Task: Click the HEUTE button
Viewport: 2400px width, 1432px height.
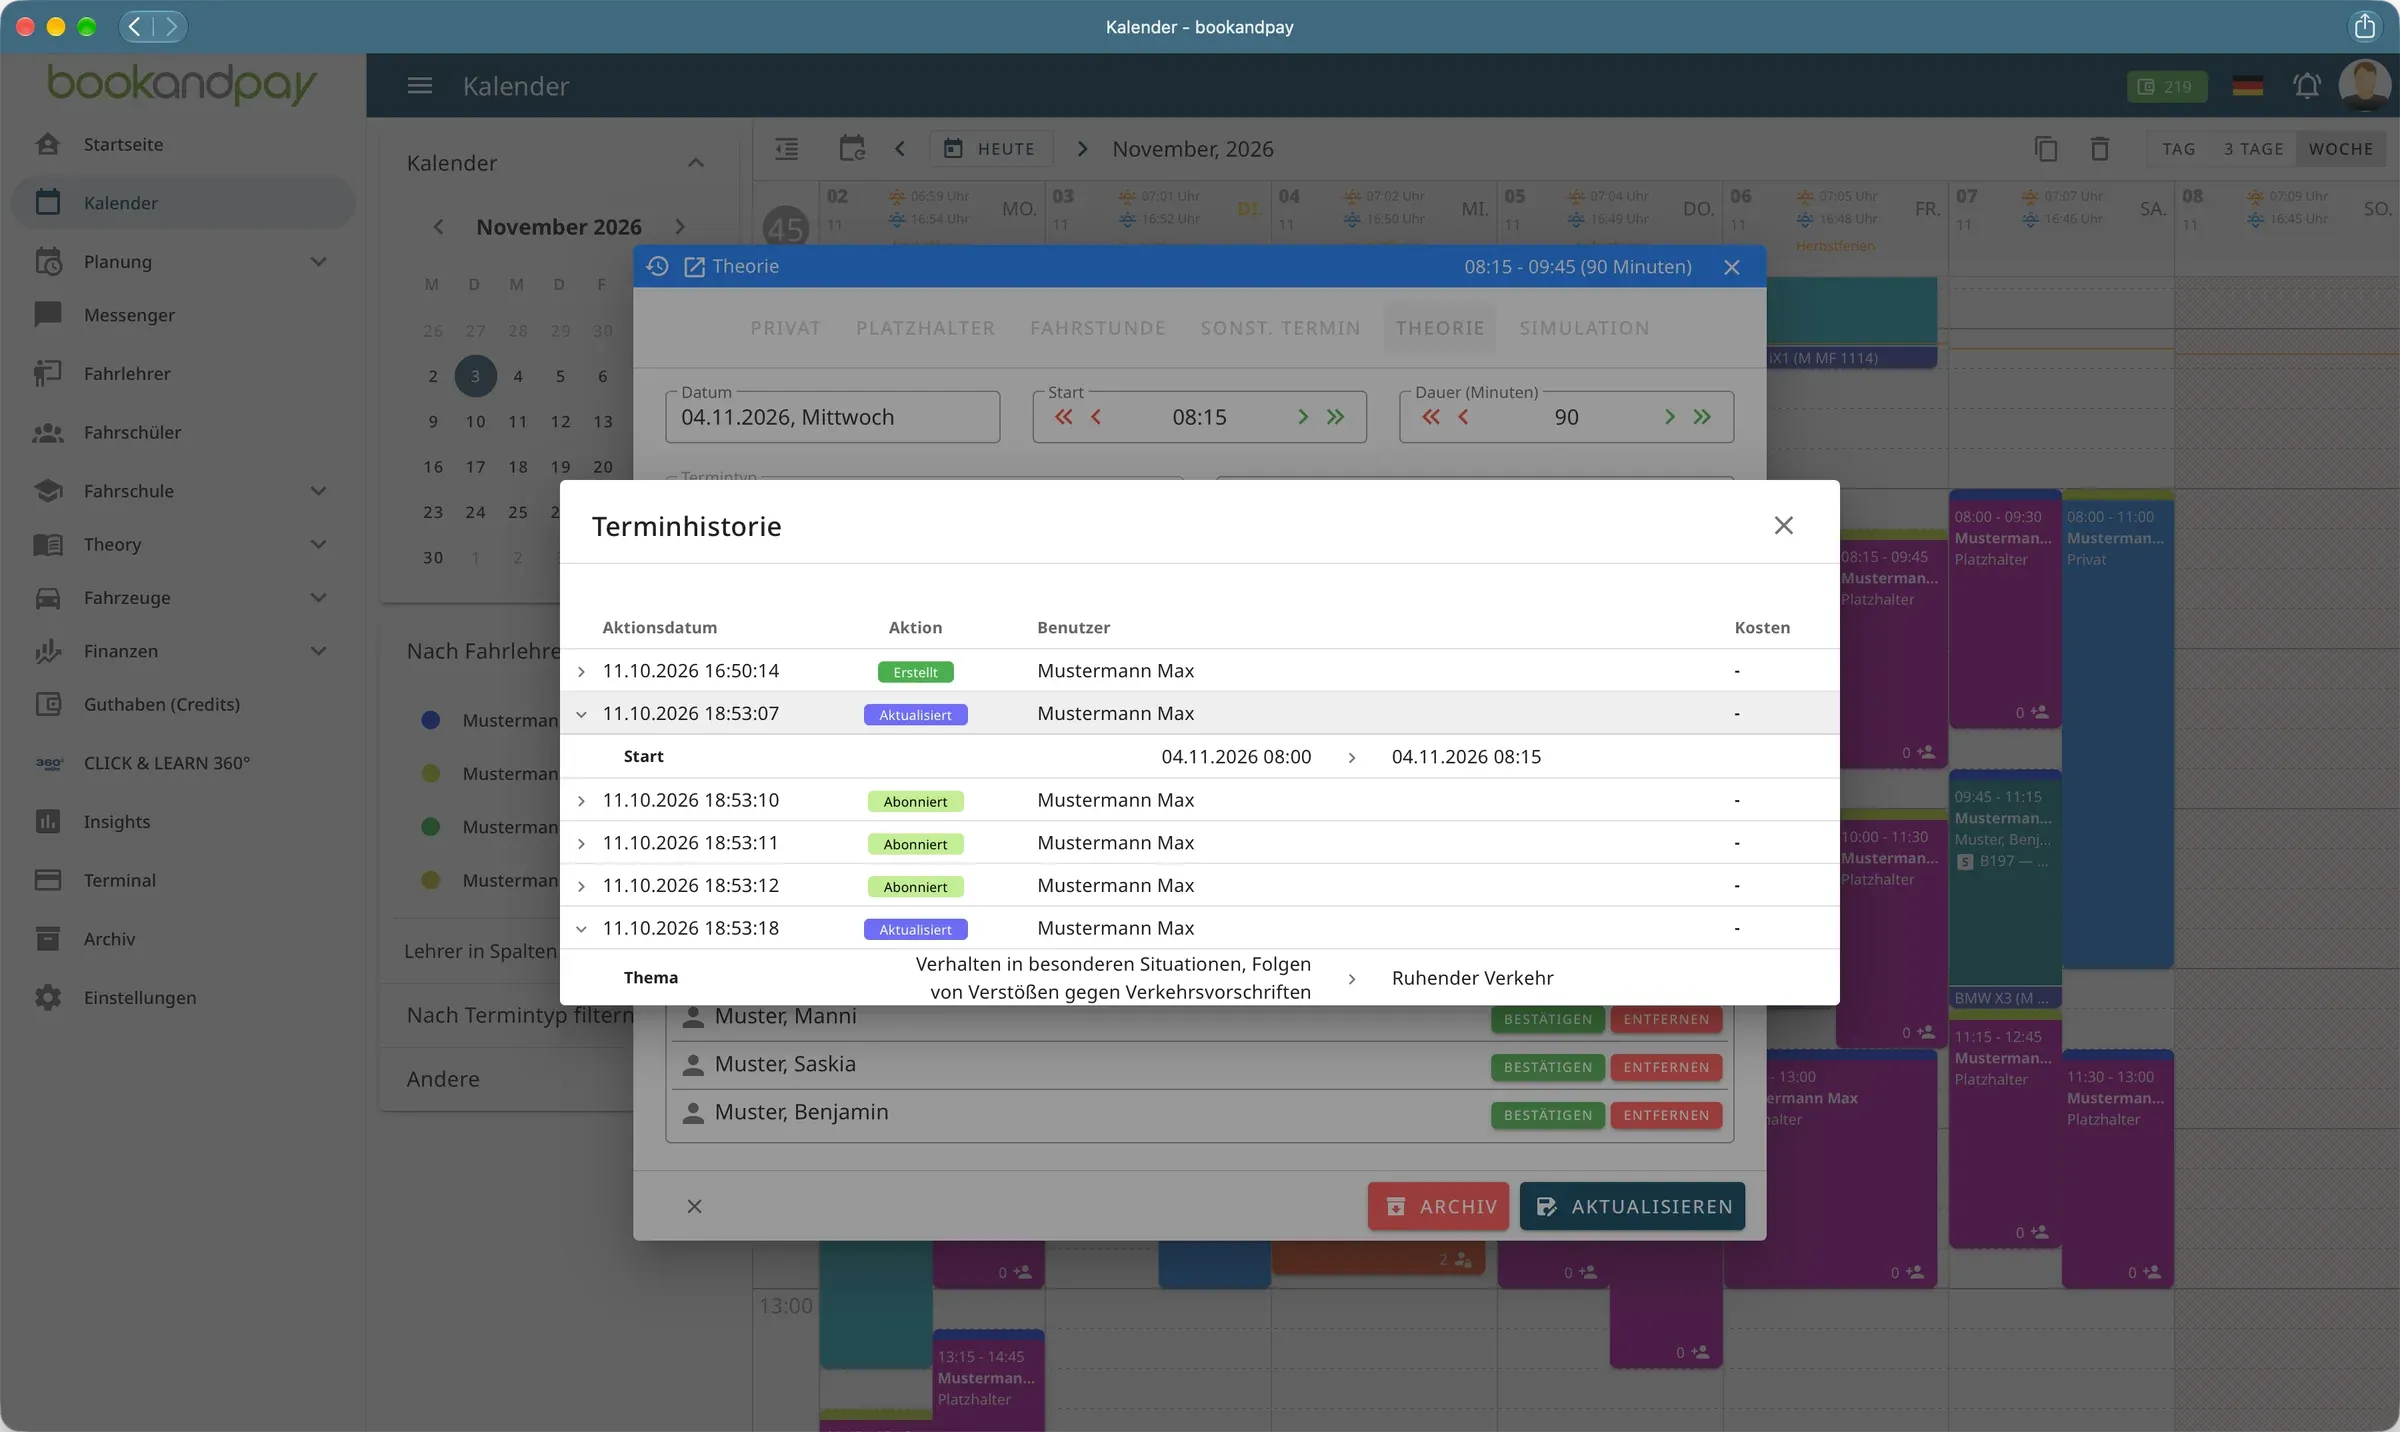Action: click(991, 149)
